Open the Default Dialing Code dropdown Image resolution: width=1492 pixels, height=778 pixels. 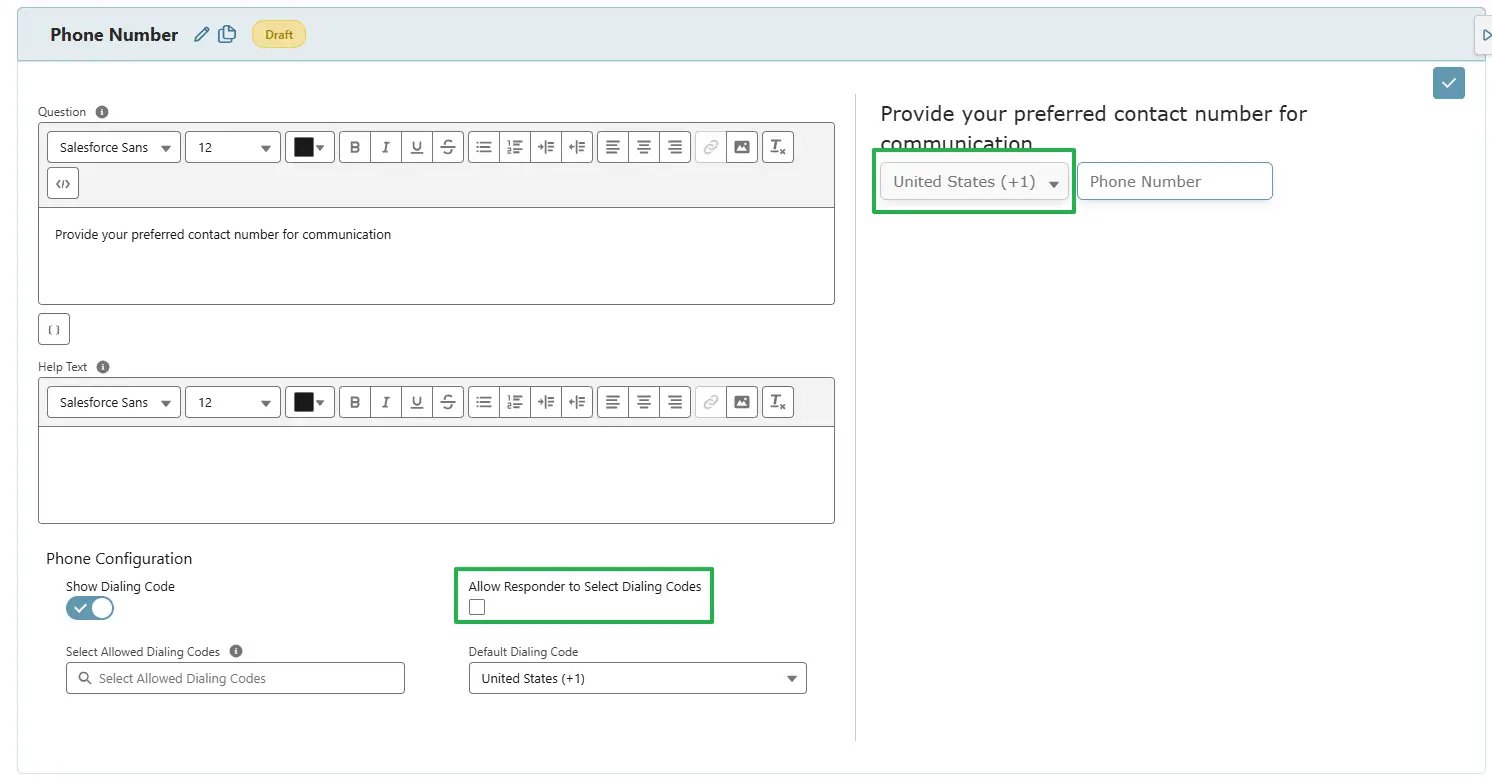pos(638,678)
